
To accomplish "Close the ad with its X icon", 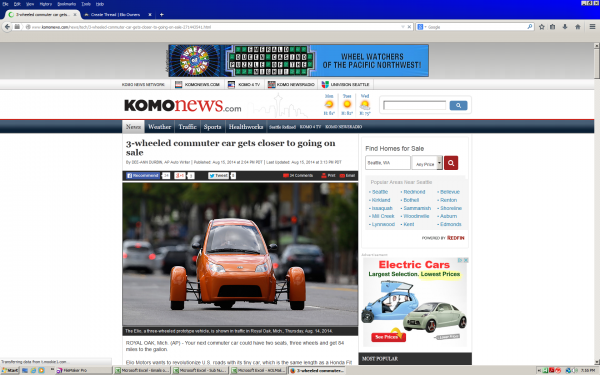I will 466,260.
